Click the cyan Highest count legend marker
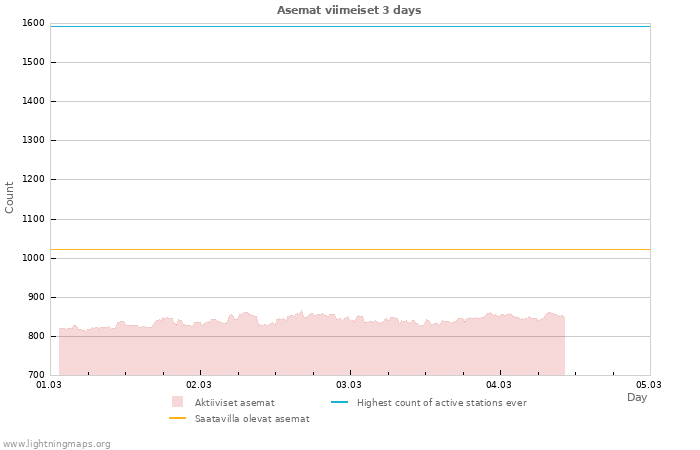 pos(339,402)
